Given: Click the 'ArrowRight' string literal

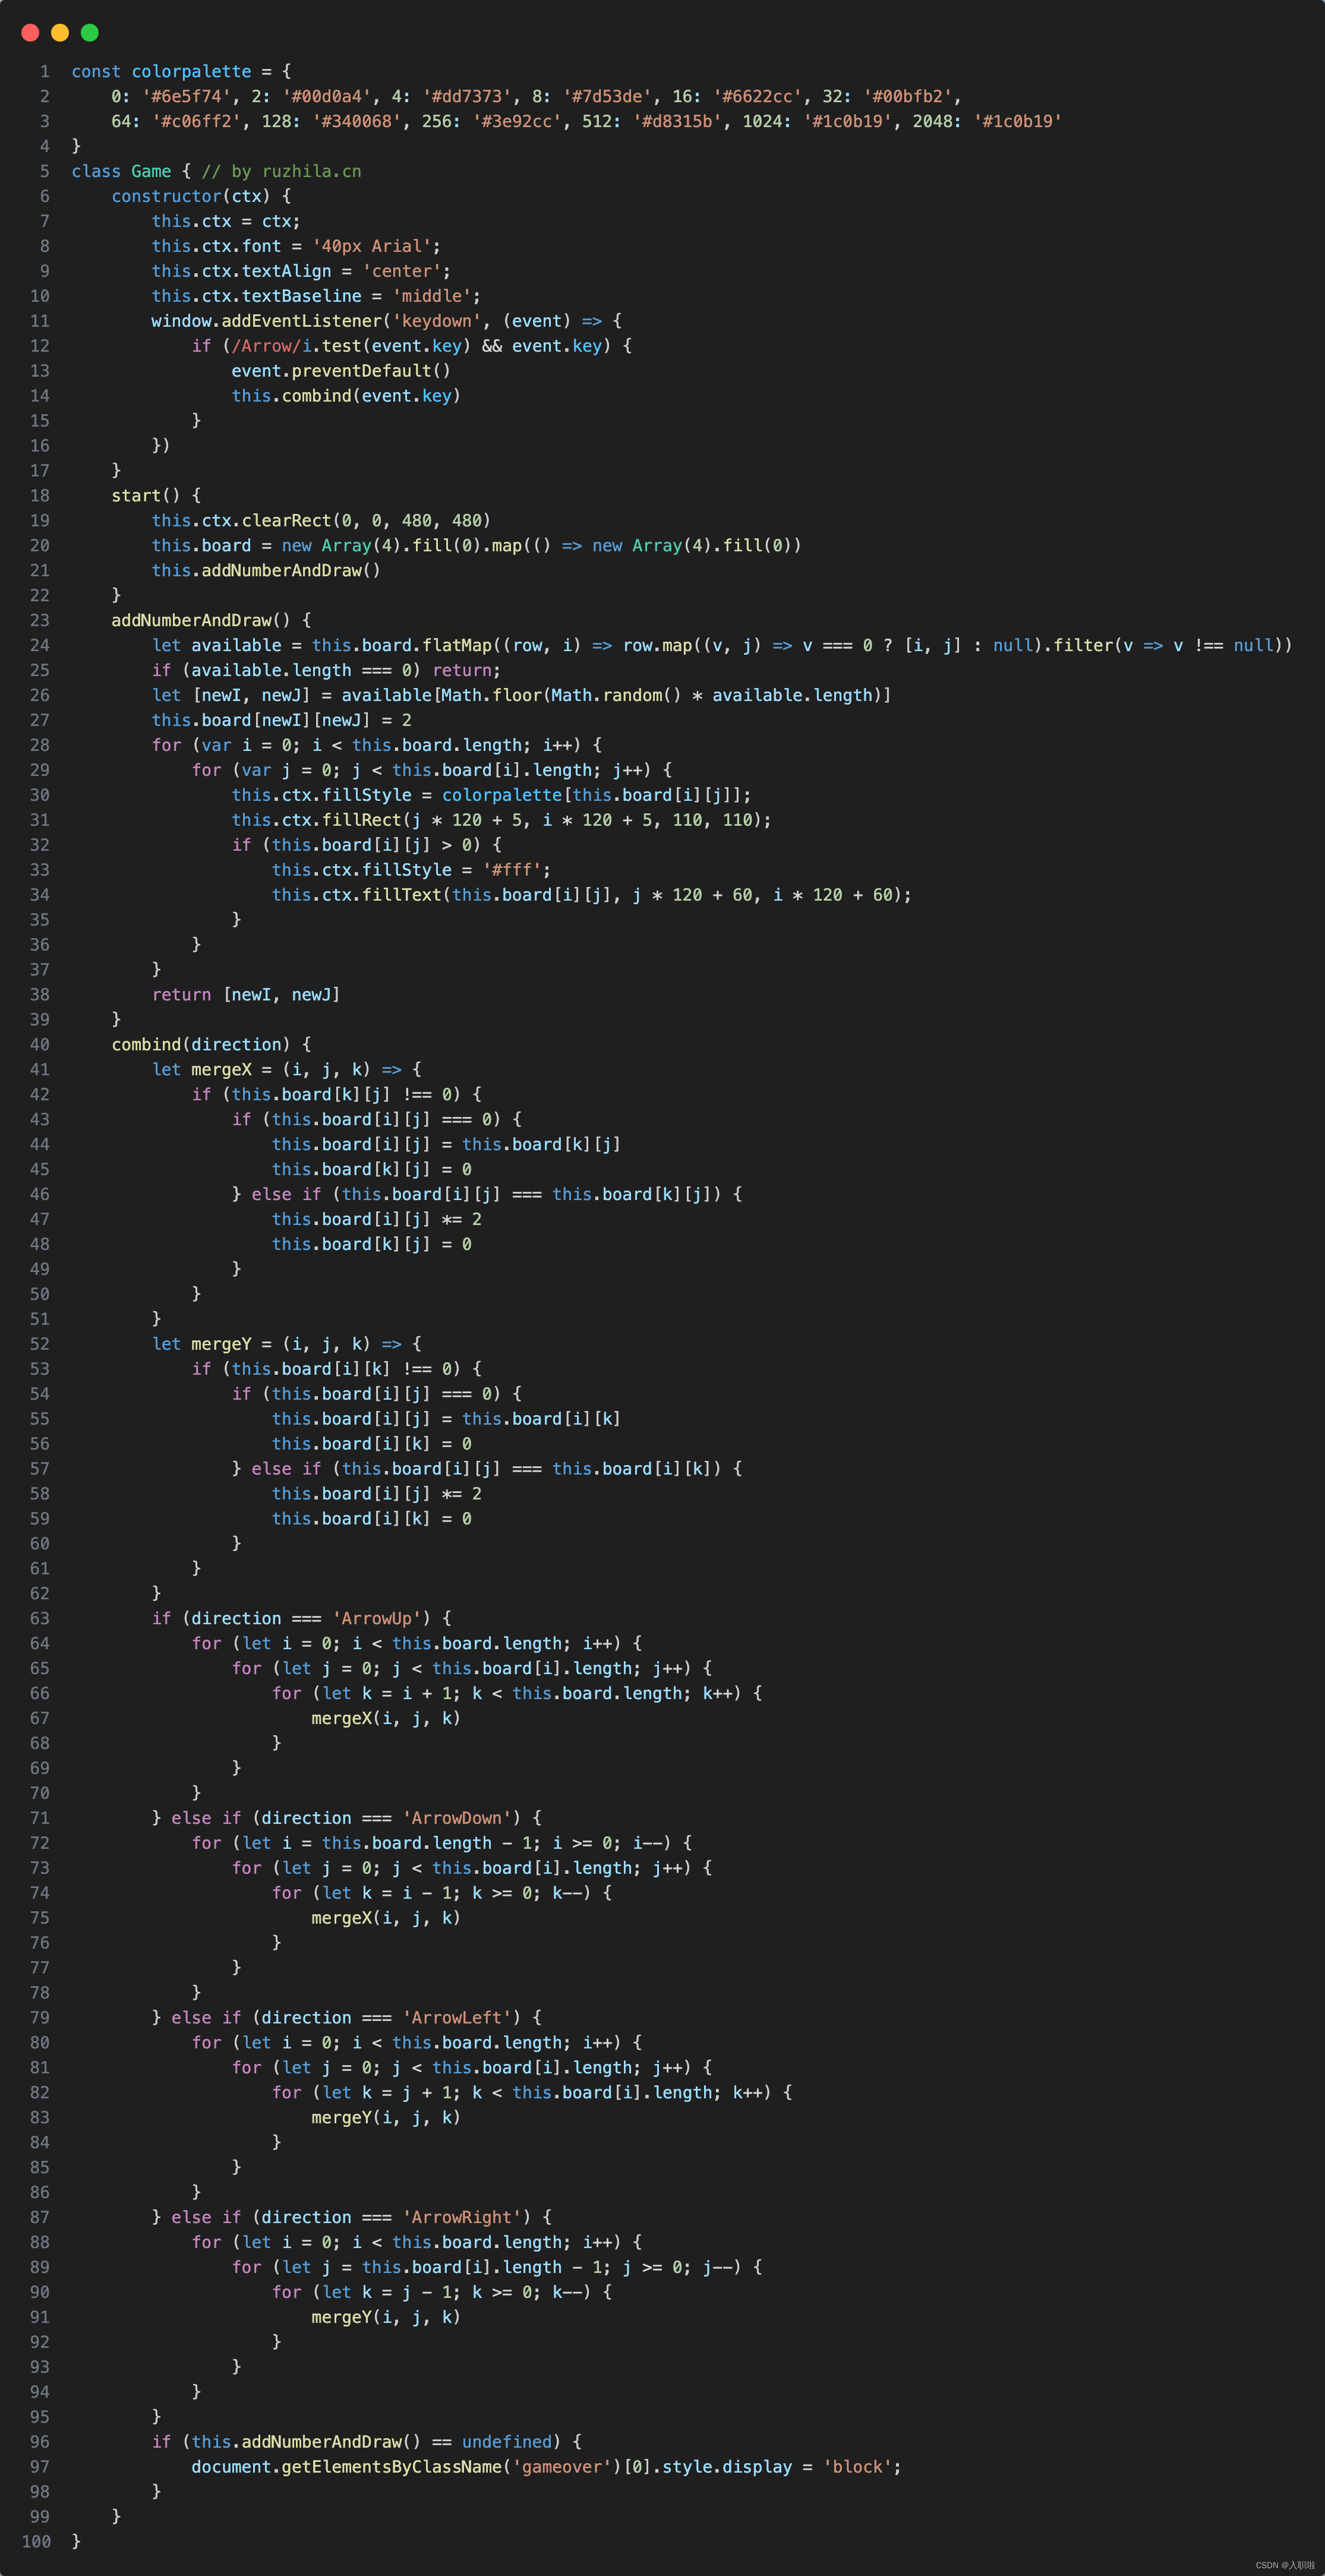Looking at the screenshot, I should coord(461,2218).
